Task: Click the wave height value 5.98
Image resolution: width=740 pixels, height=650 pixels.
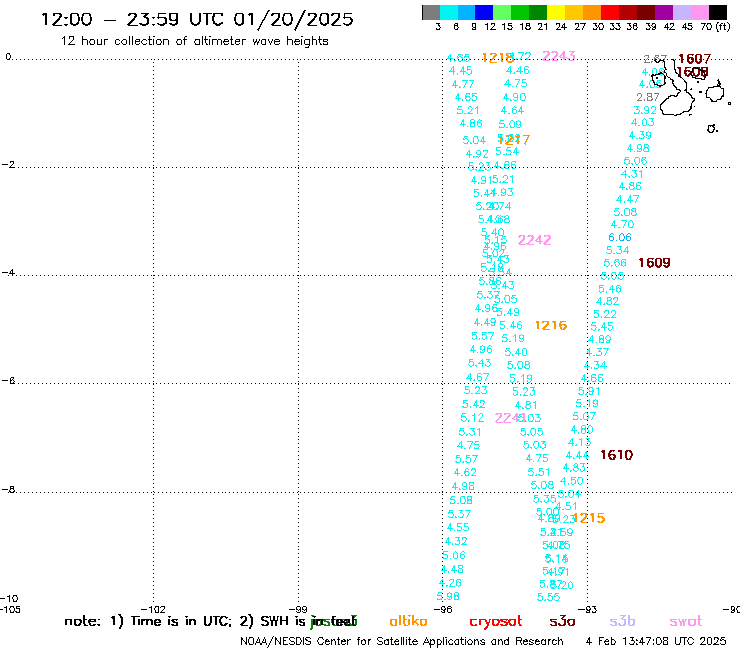Action: click(x=448, y=597)
